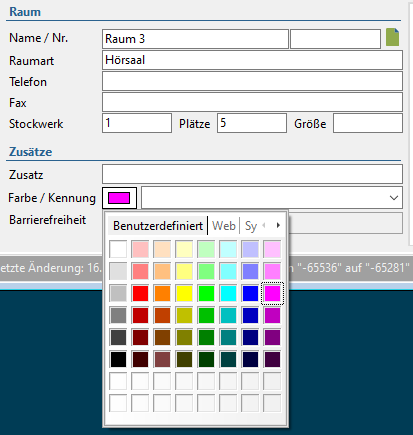The image size is (413, 435).
Task: Pick the pale lavender swatch
Action: click(x=250, y=249)
